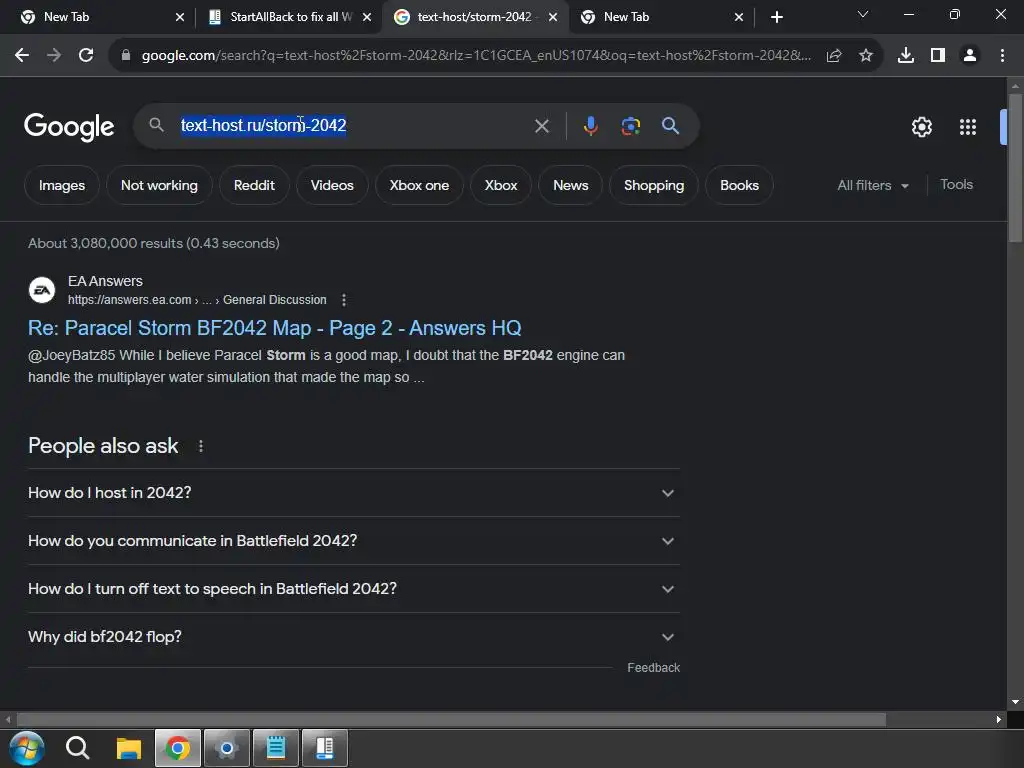Open Chrome three-dot menu

pos(1002,56)
